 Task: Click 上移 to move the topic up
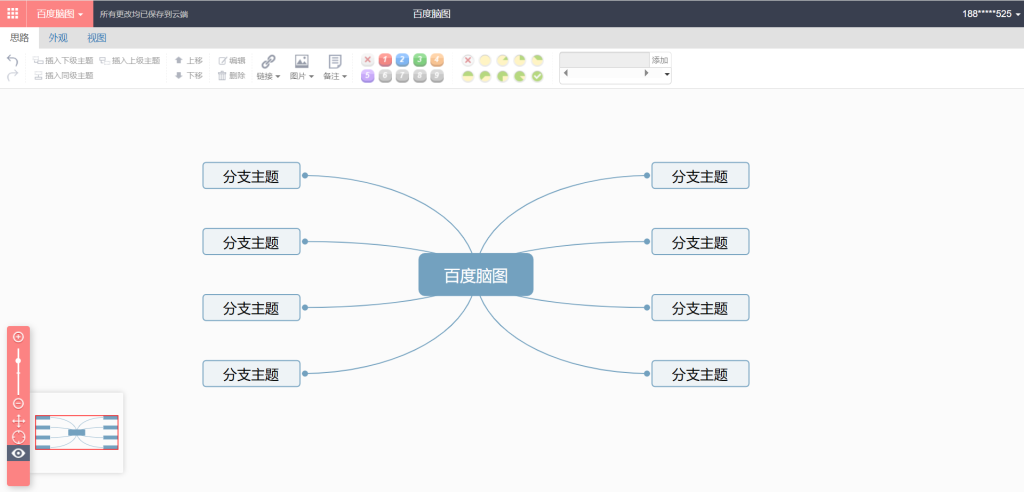click(x=189, y=60)
